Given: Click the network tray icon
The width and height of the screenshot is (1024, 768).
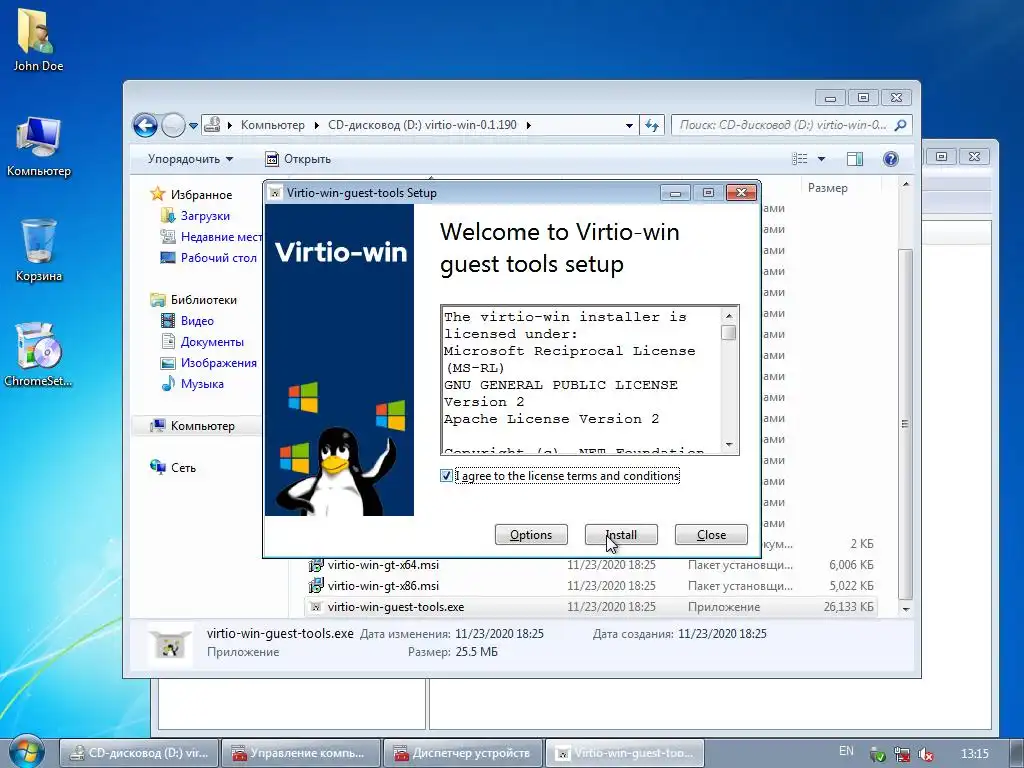Looking at the screenshot, I should [x=902, y=754].
